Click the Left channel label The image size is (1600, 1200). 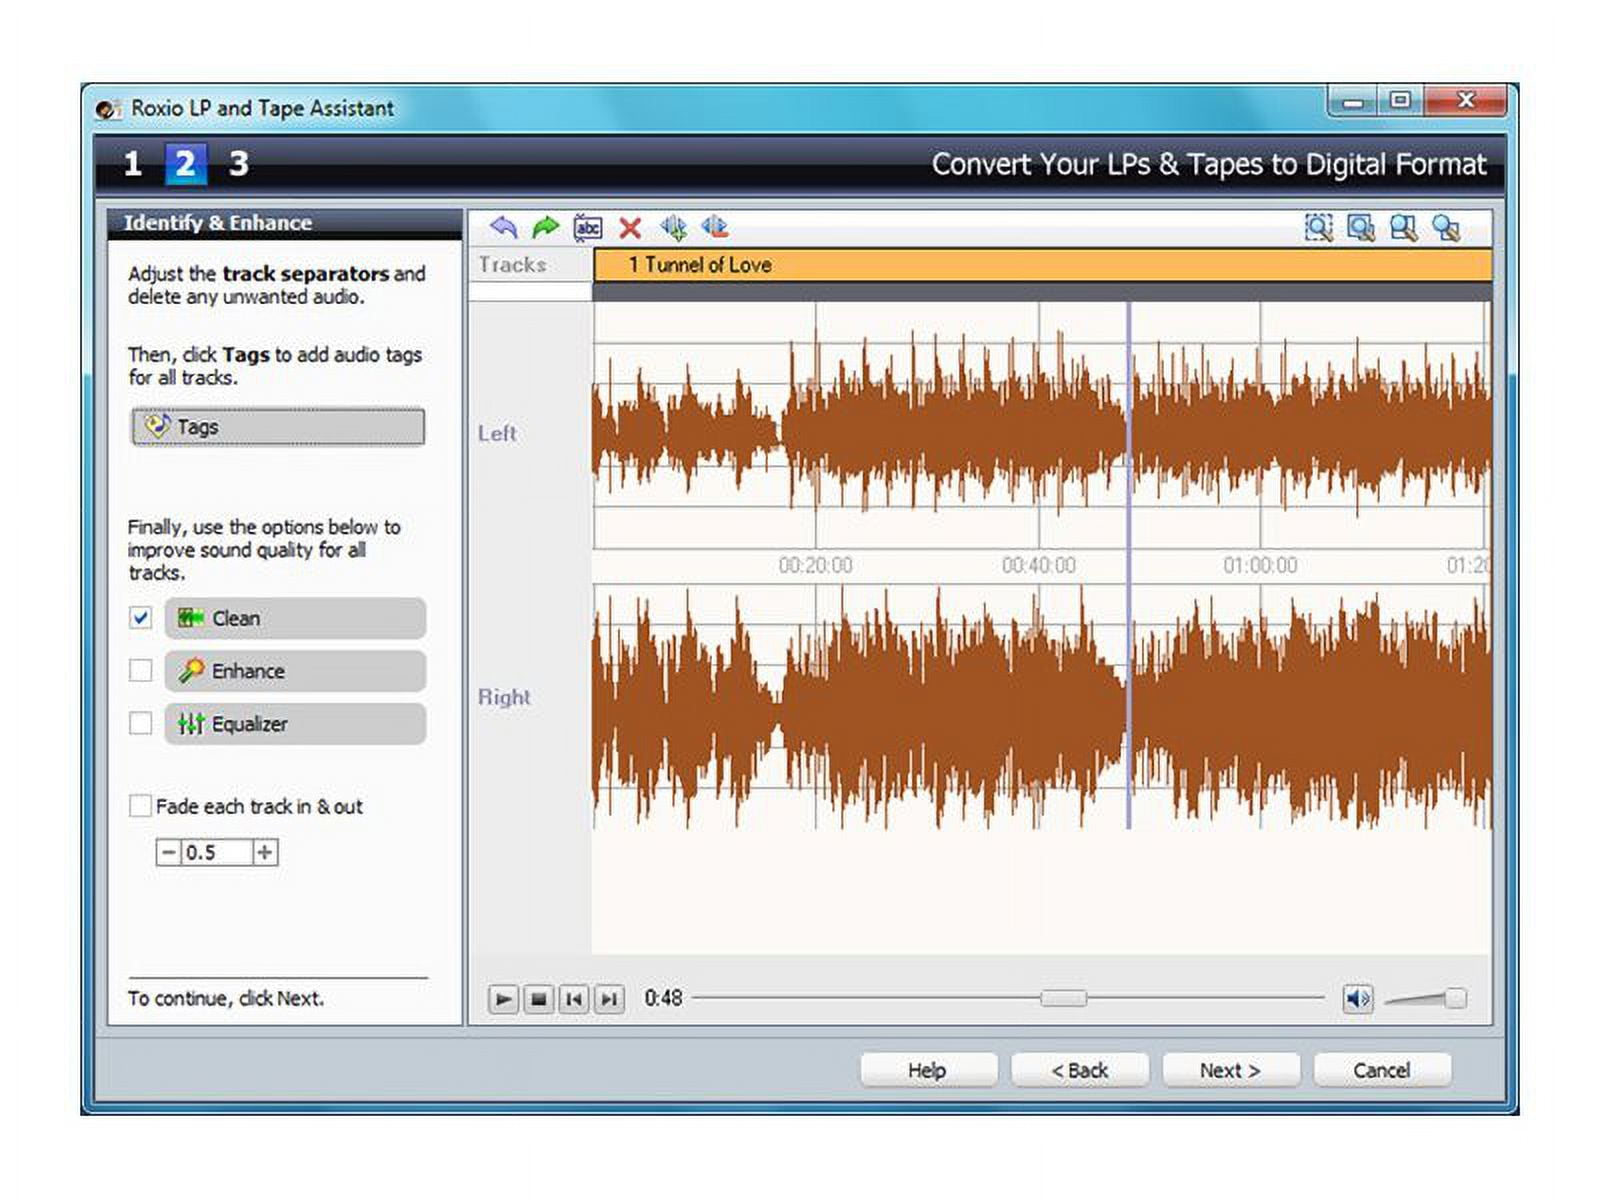[497, 433]
